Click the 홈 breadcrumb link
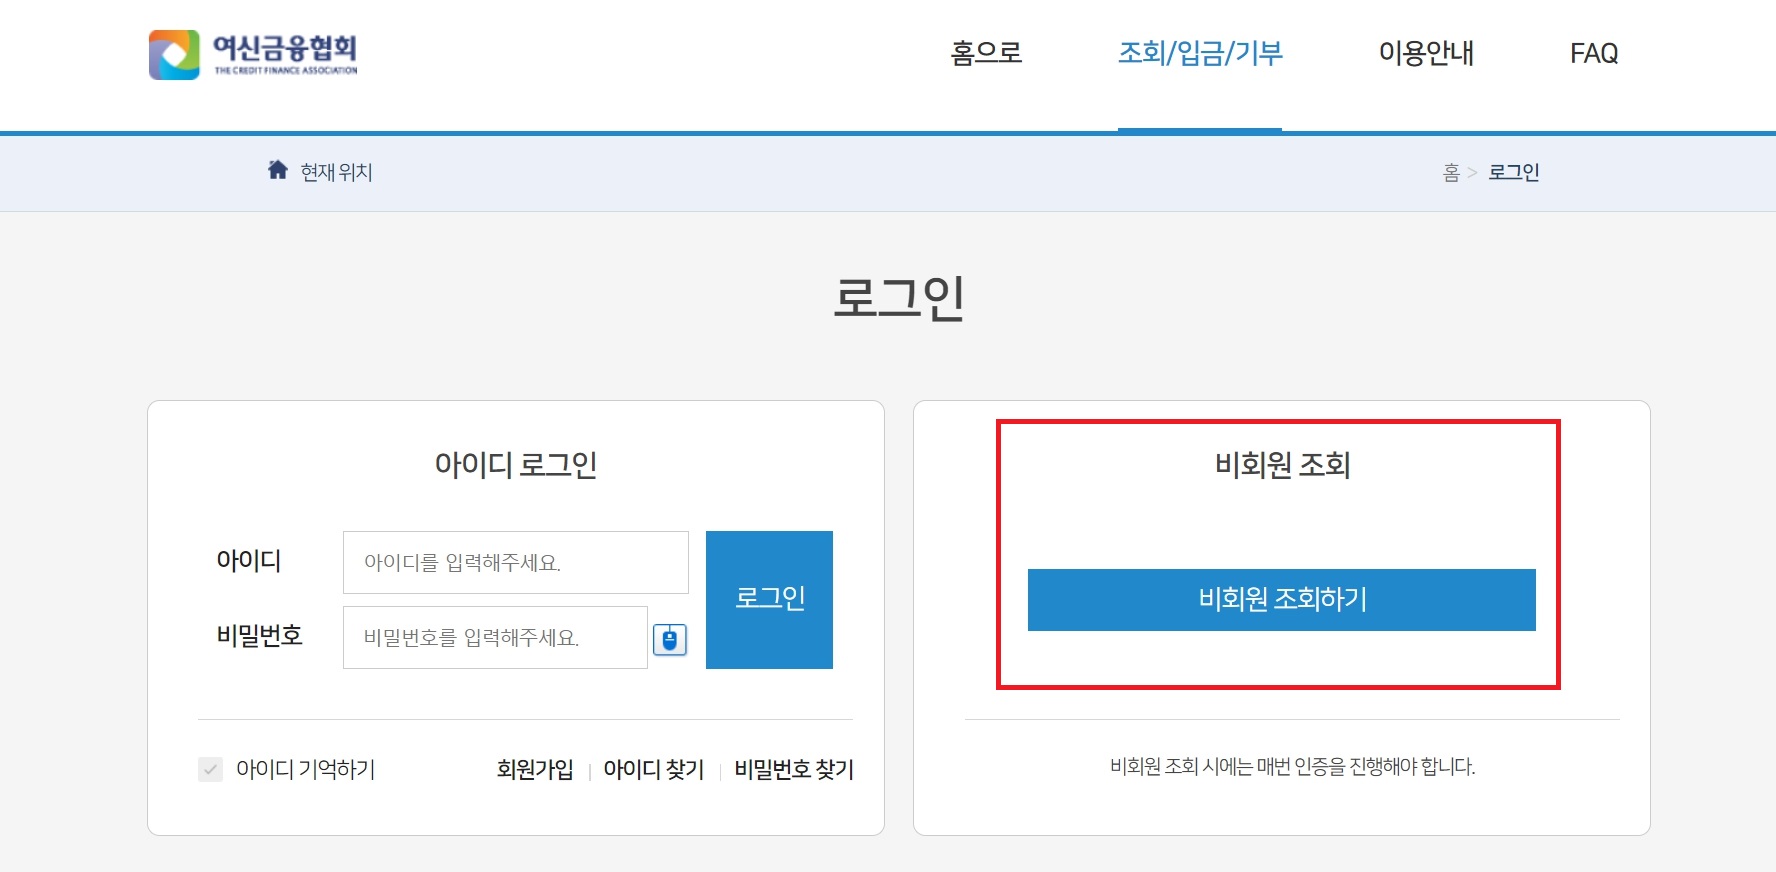This screenshot has width=1776, height=872. point(1451,172)
